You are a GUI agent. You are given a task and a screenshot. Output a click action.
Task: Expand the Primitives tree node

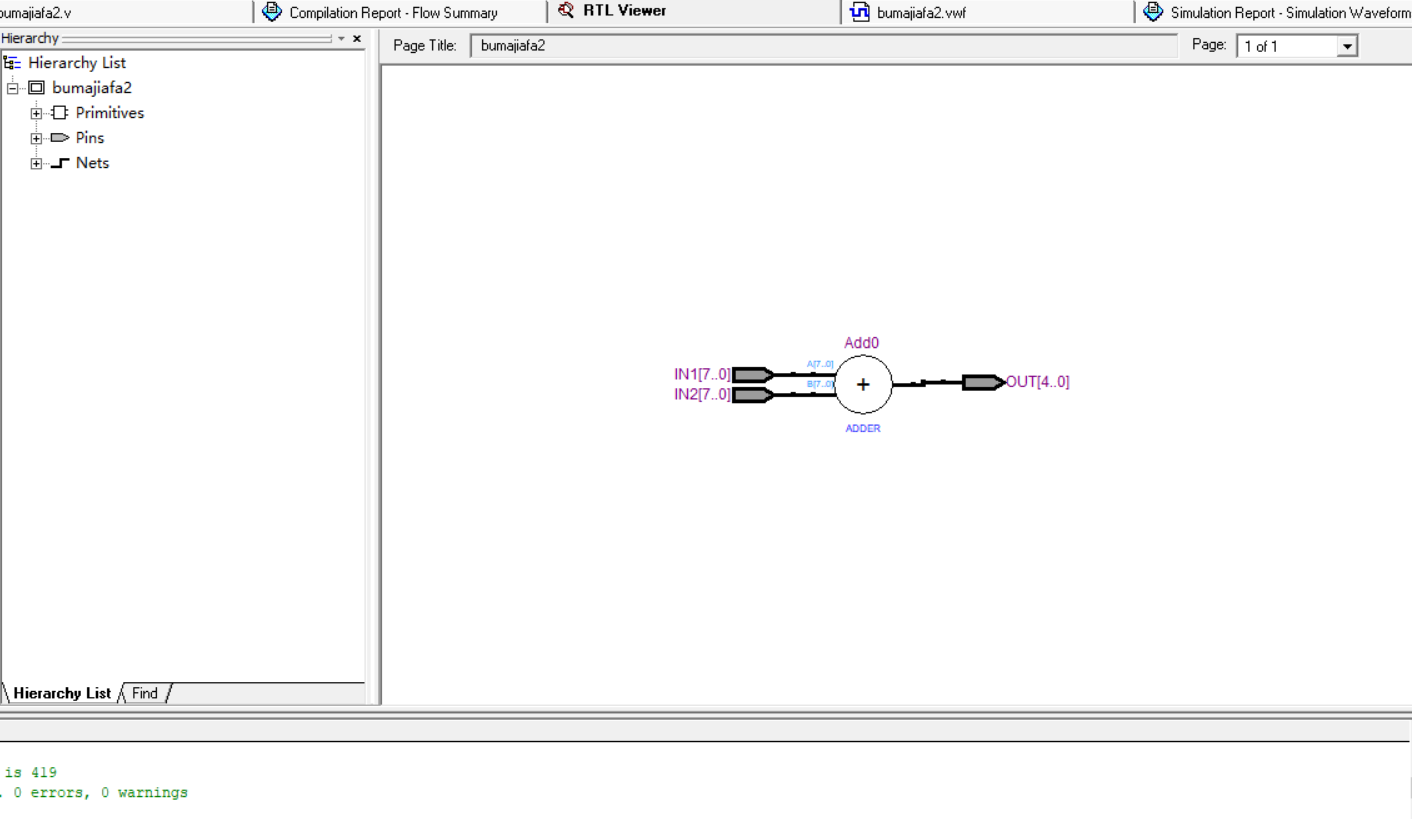click(x=36, y=113)
